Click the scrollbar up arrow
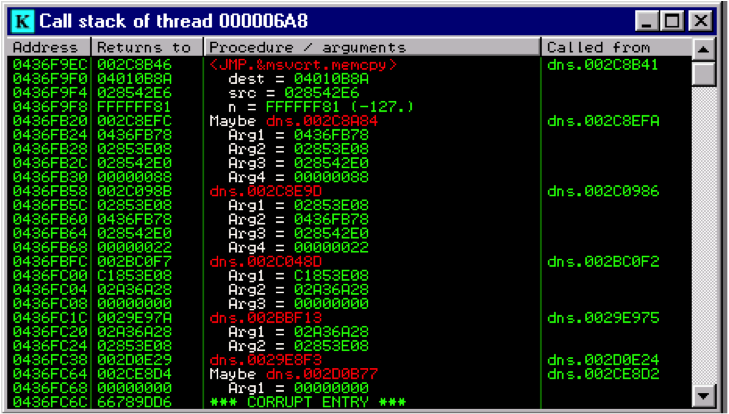This screenshot has height=414, width=729. tap(703, 49)
